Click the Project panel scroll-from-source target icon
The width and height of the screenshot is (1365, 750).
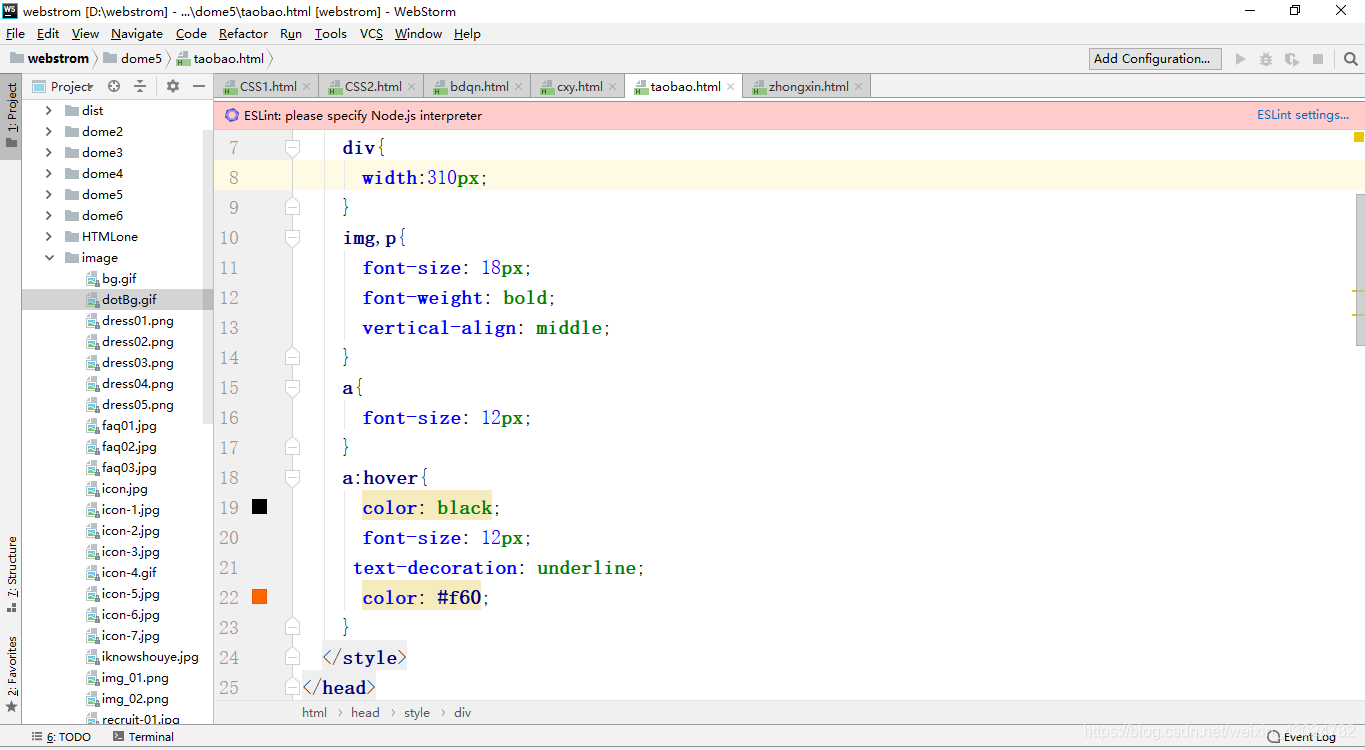coord(114,86)
